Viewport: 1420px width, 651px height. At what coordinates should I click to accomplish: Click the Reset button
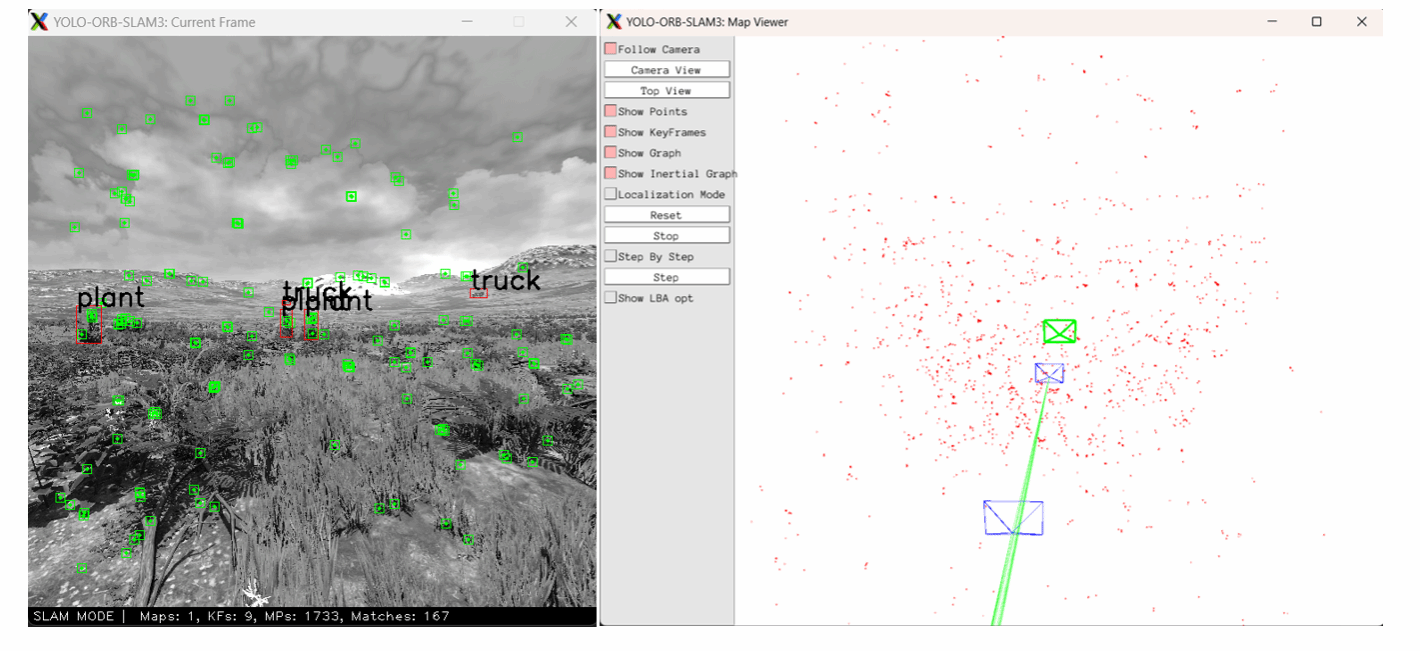(x=666, y=215)
